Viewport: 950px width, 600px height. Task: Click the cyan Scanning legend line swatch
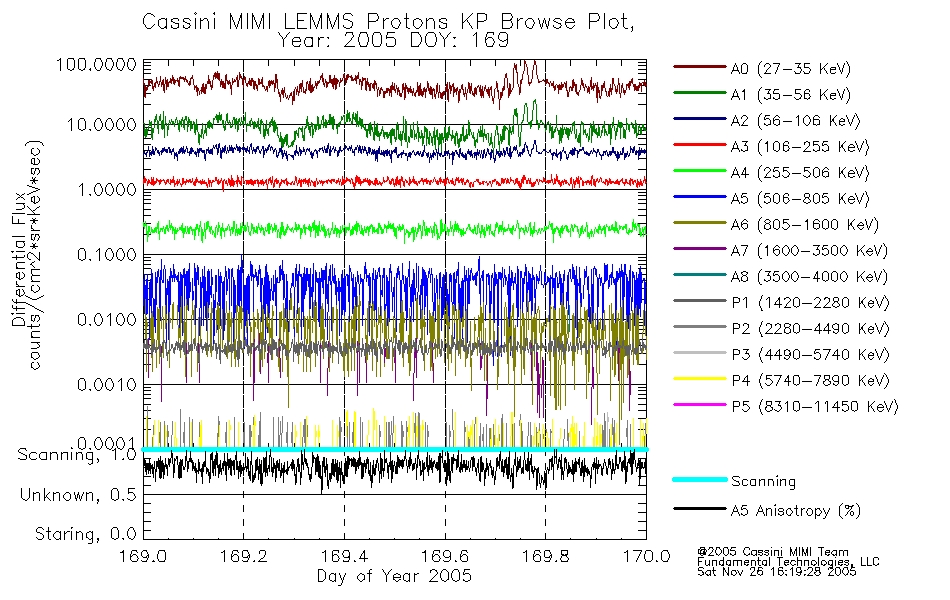coord(700,479)
